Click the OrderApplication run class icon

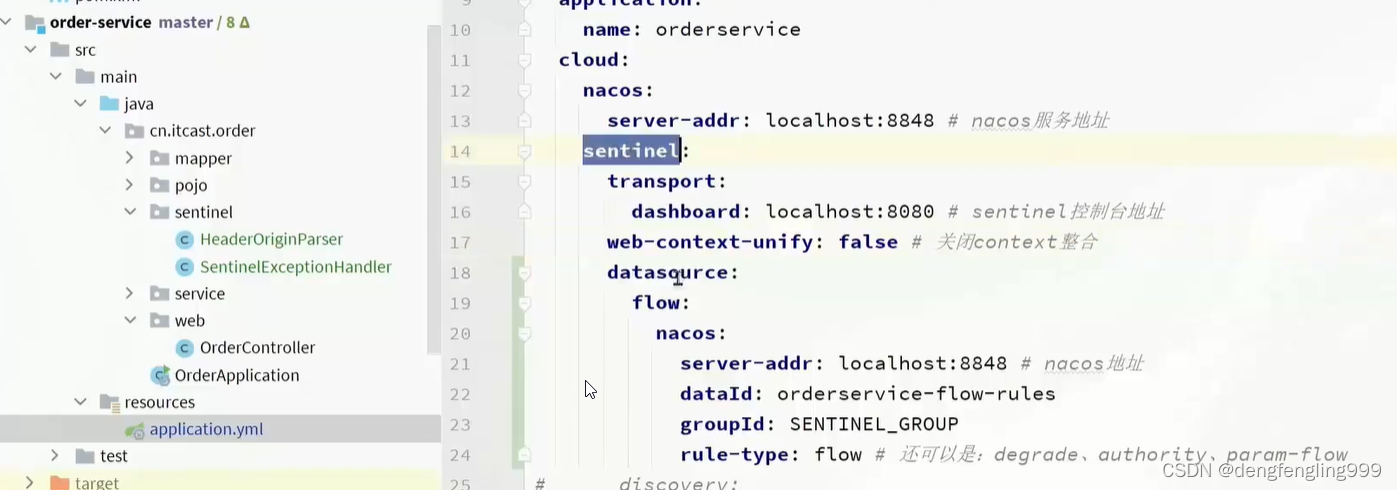[x=160, y=376]
